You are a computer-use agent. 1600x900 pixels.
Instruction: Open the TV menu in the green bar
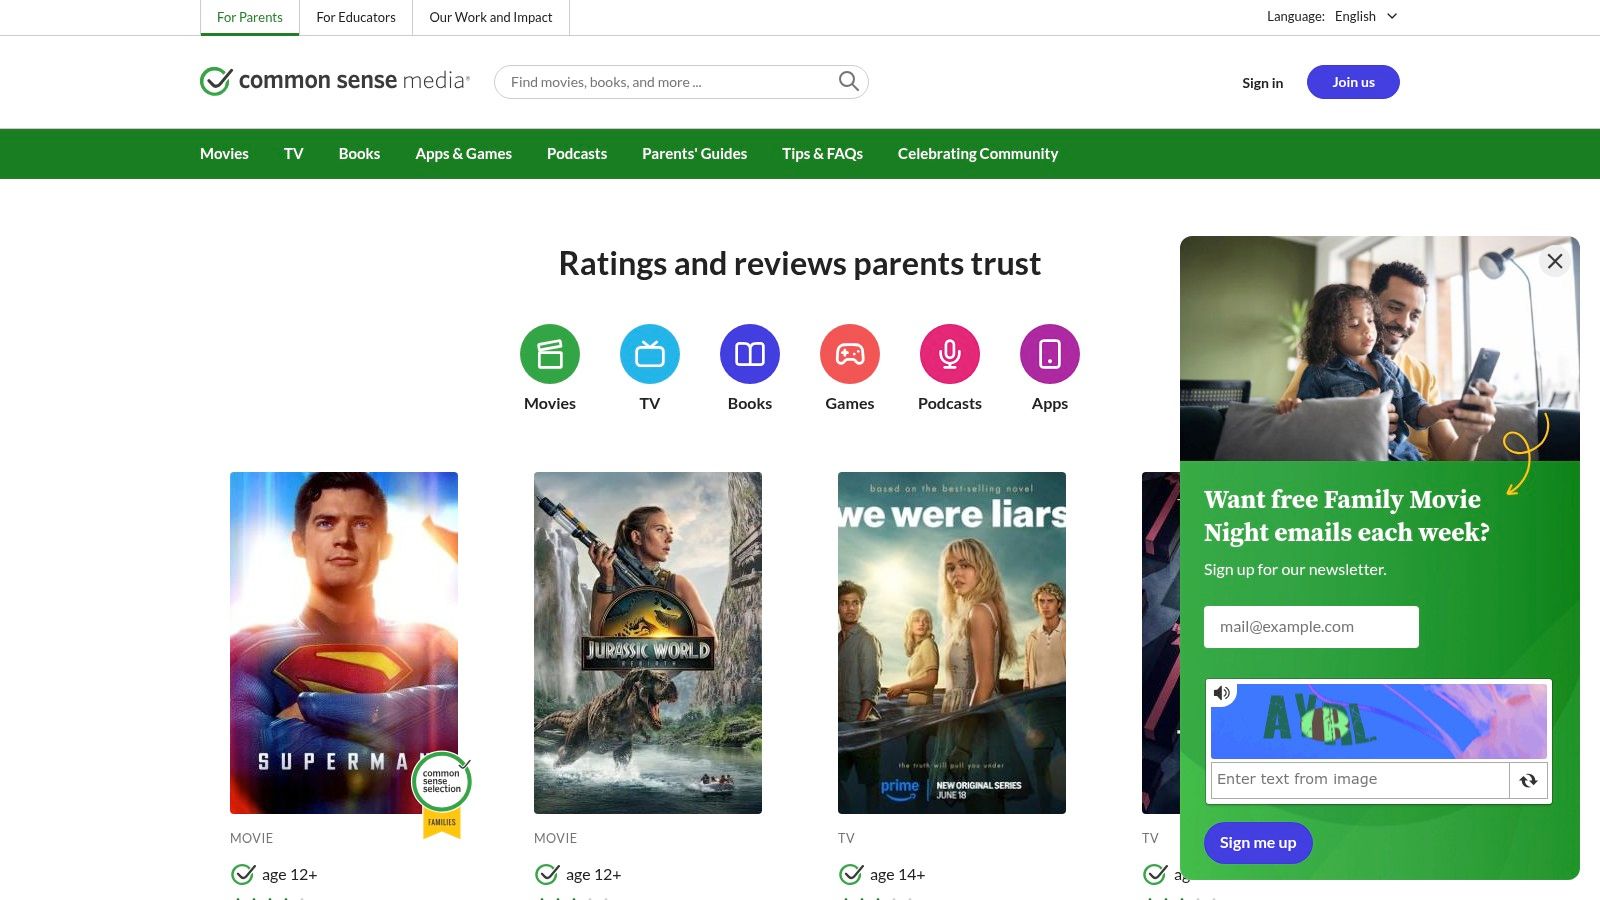coord(293,154)
